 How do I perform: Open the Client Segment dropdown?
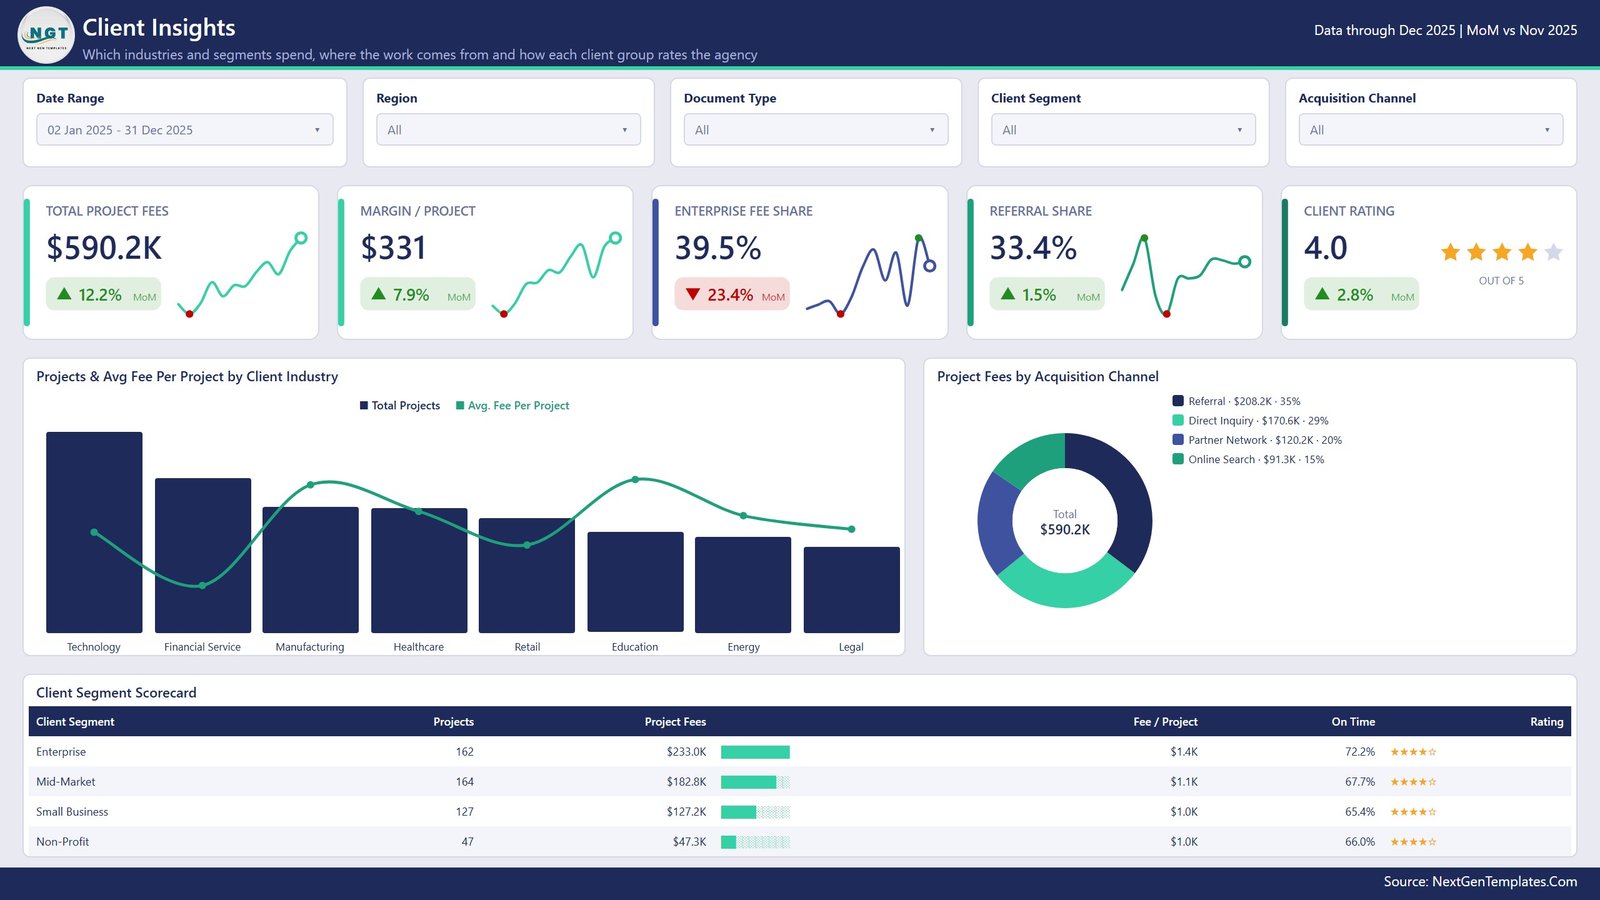point(1123,130)
